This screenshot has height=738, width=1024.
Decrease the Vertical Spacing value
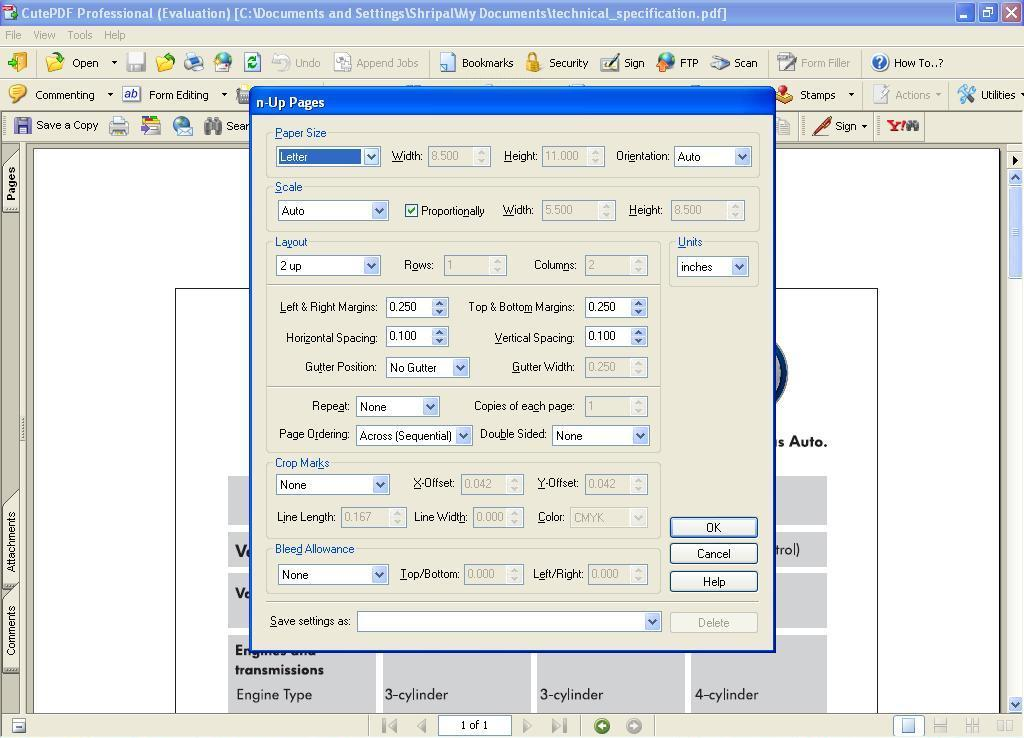click(639, 342)
